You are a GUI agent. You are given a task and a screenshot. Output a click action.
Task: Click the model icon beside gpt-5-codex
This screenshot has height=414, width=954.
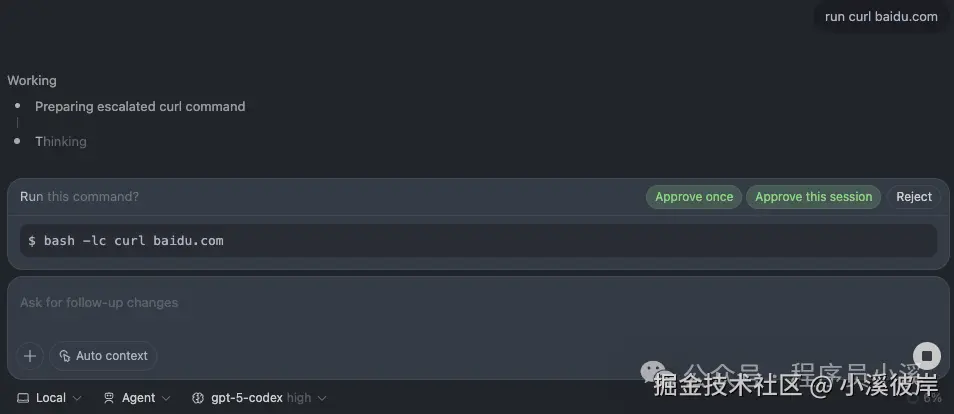click(x=198, y=398)
